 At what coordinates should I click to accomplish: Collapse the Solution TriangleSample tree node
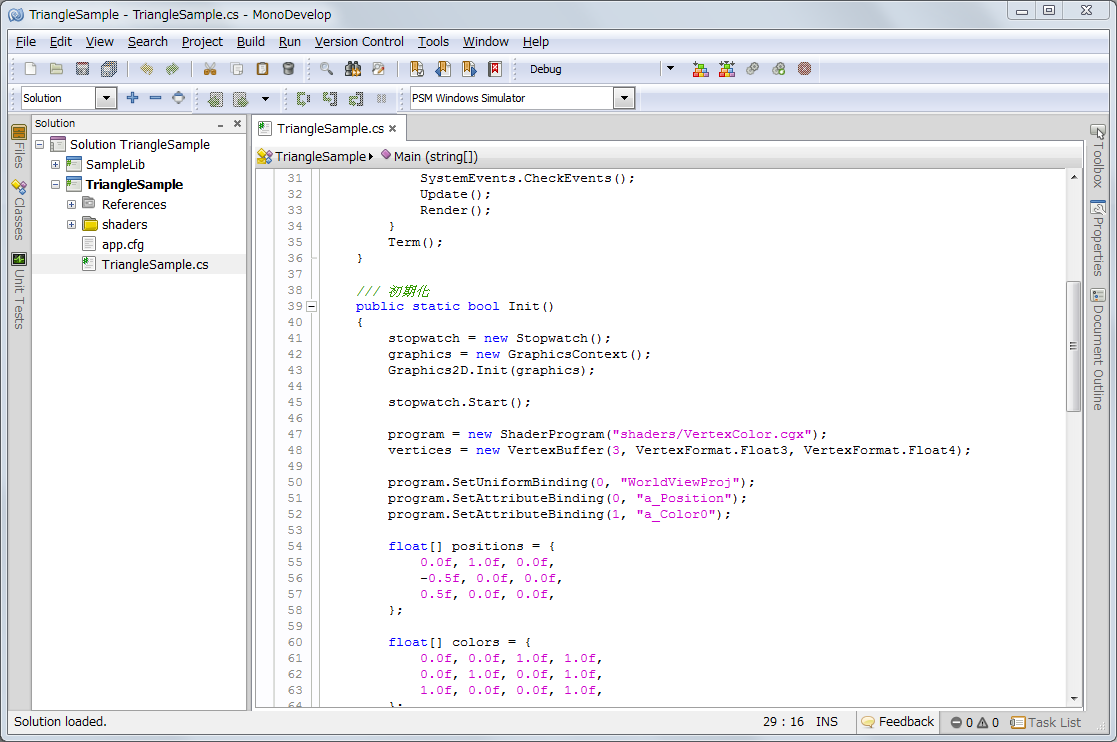pos(39,145)
